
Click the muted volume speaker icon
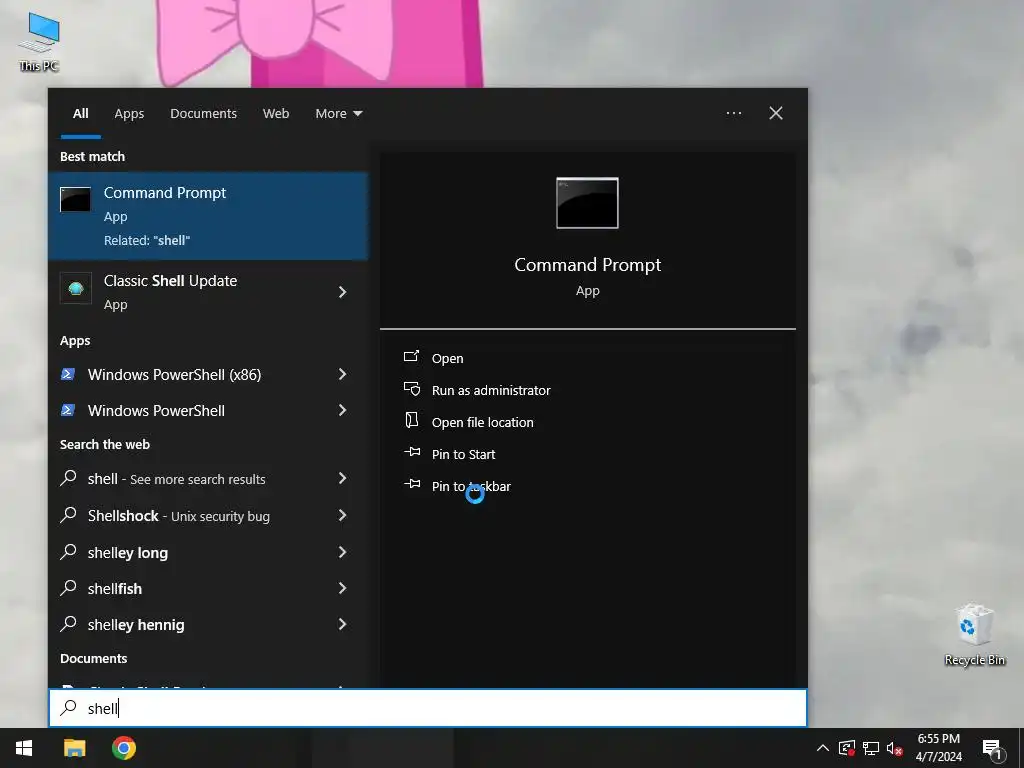[895, 748]
